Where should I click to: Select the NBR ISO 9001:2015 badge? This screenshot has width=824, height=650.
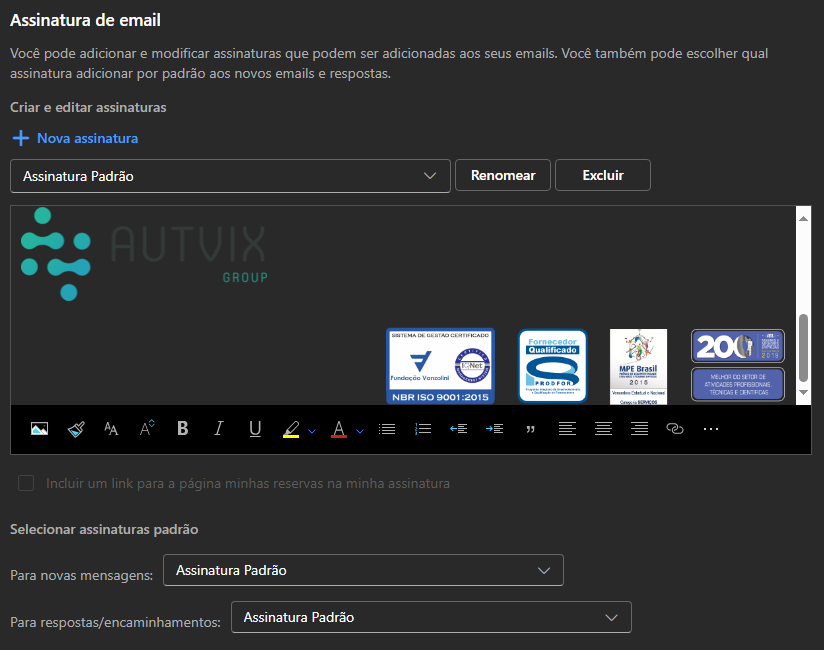(x=440, y=366)
